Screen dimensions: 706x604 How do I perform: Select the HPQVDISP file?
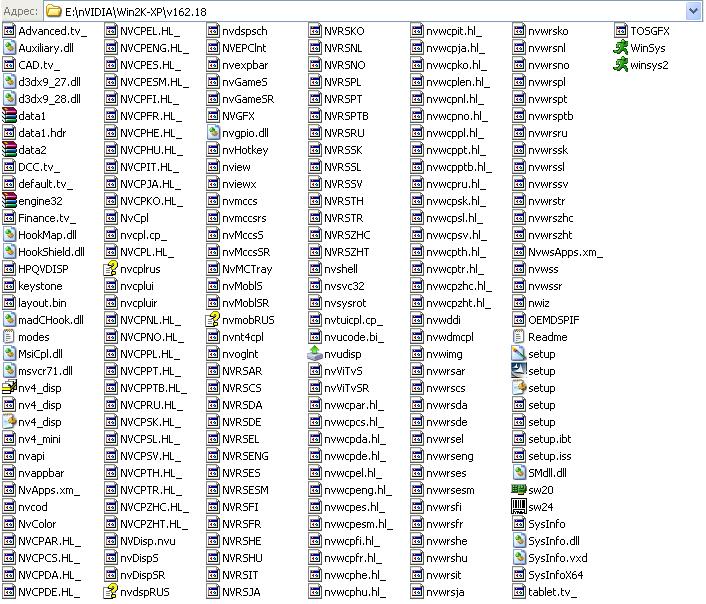35,269
